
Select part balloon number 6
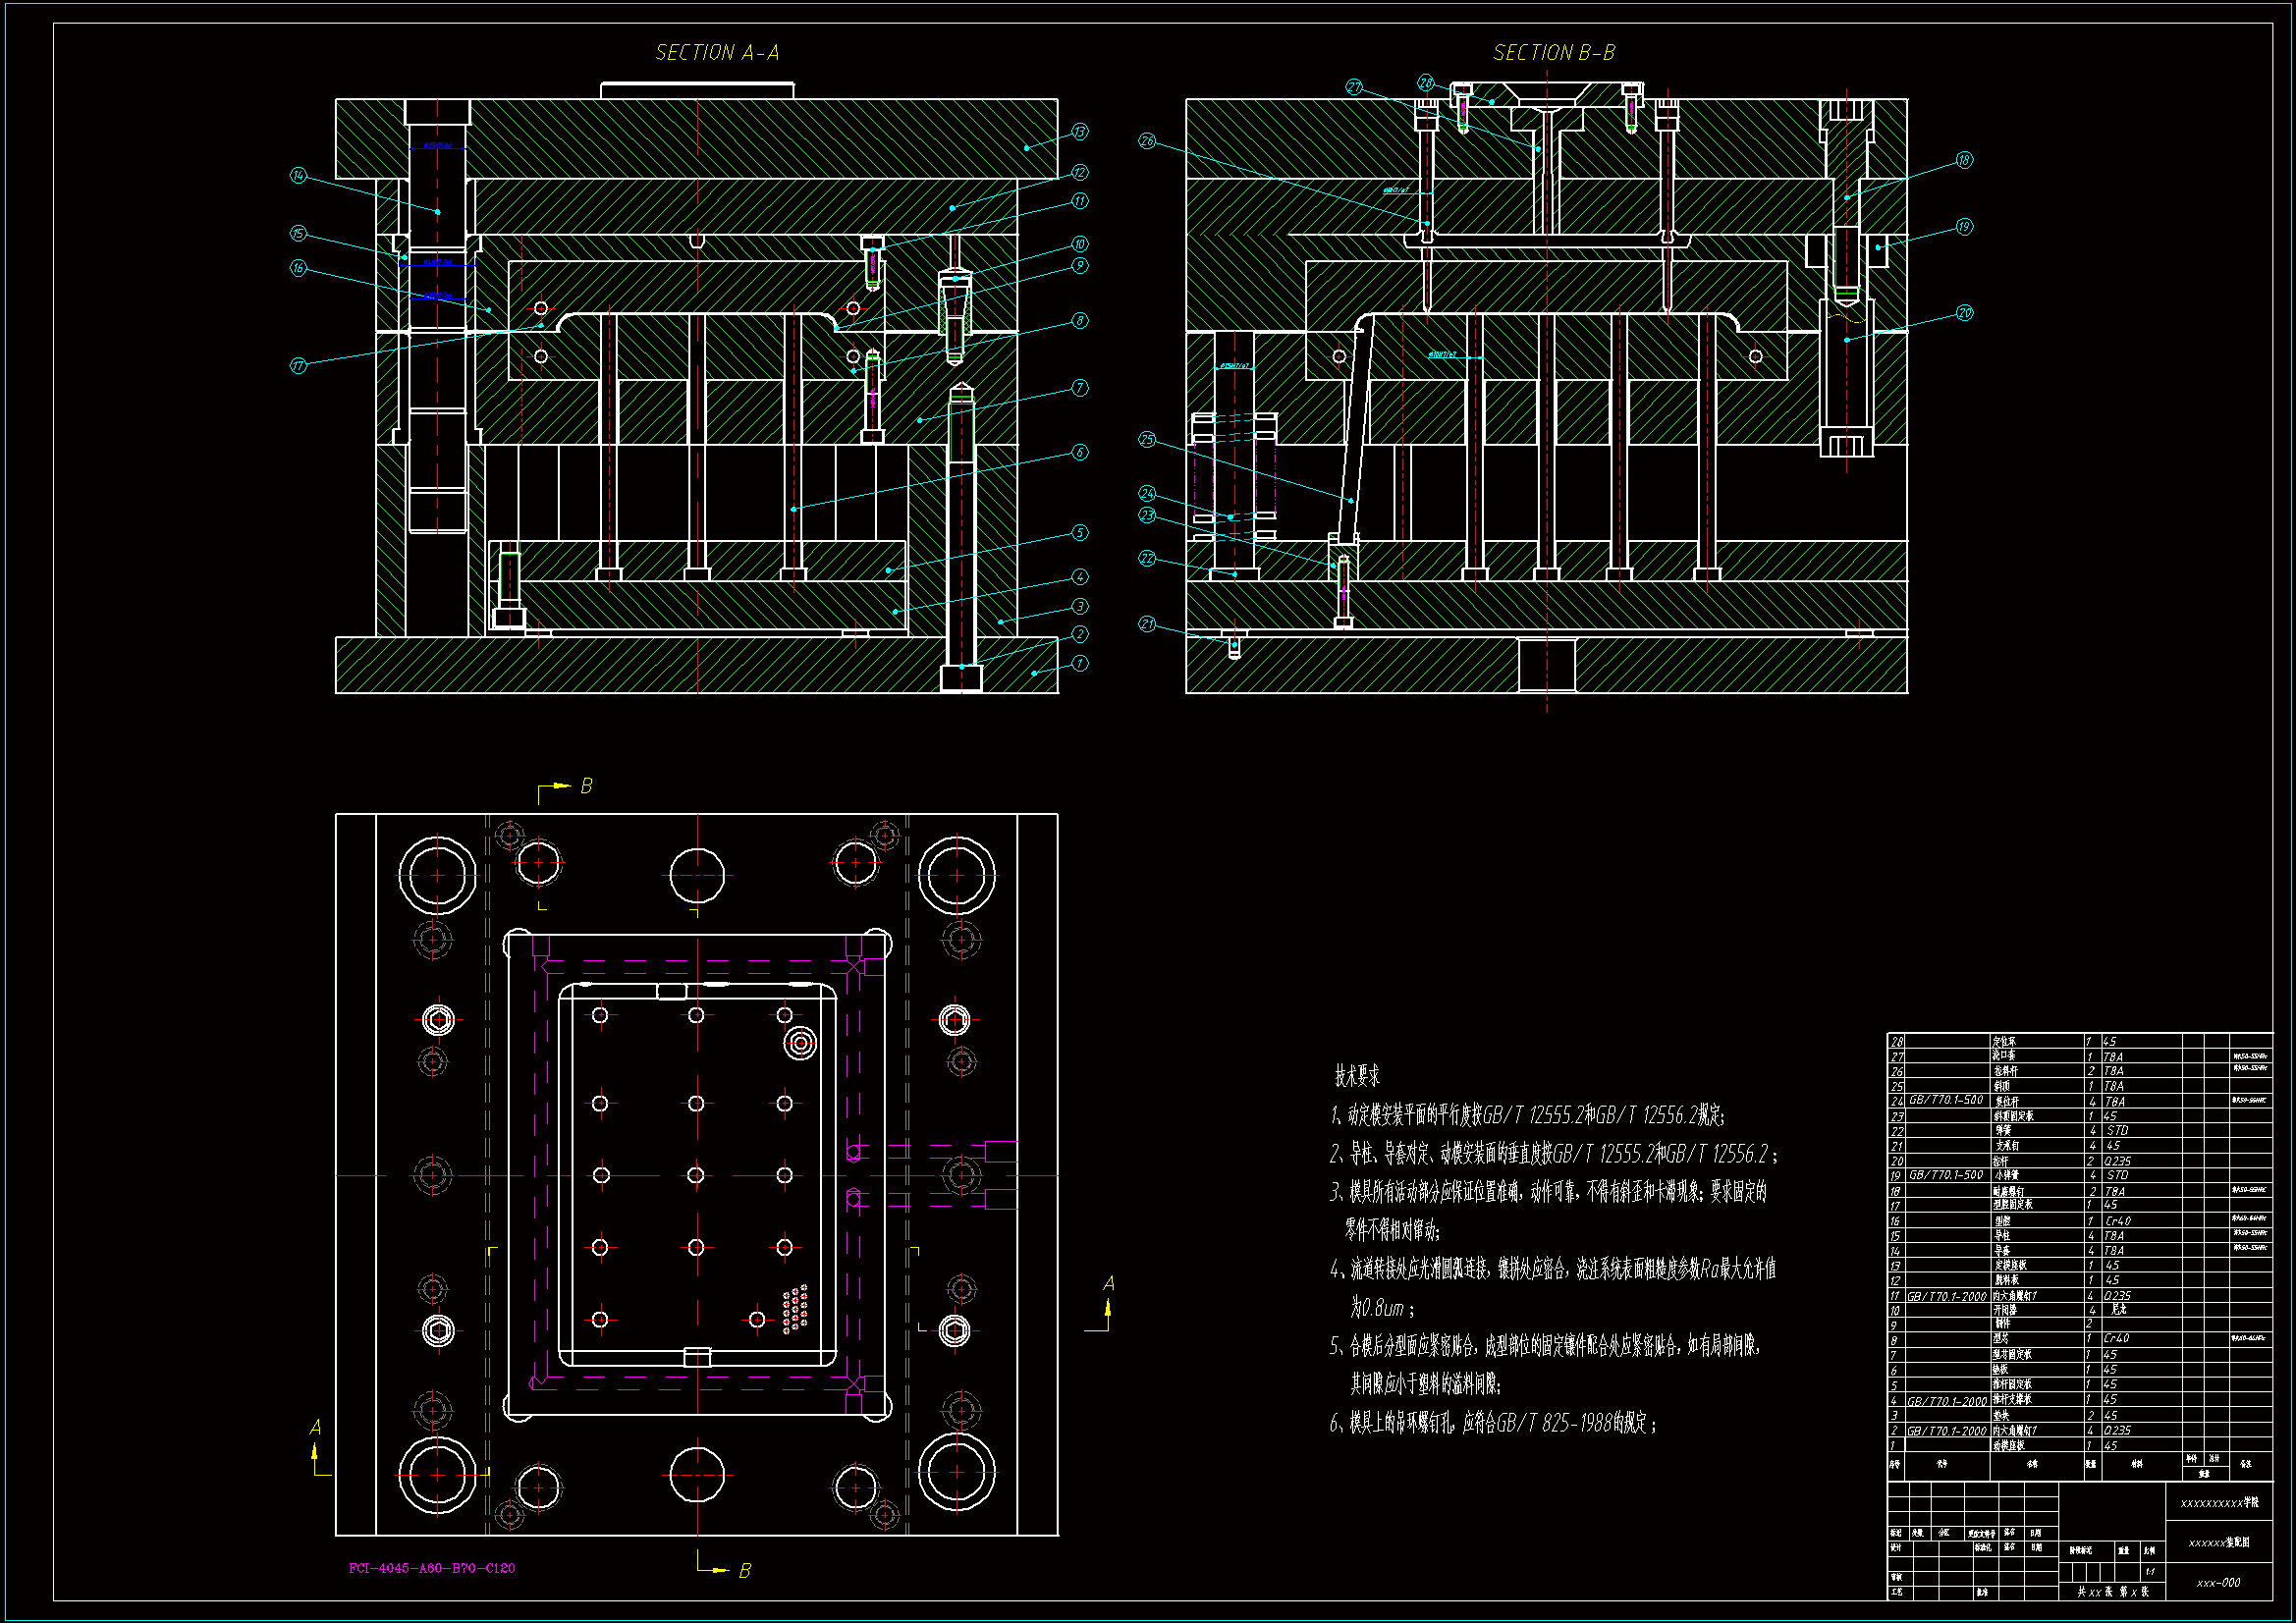(x=1079, y=452)
